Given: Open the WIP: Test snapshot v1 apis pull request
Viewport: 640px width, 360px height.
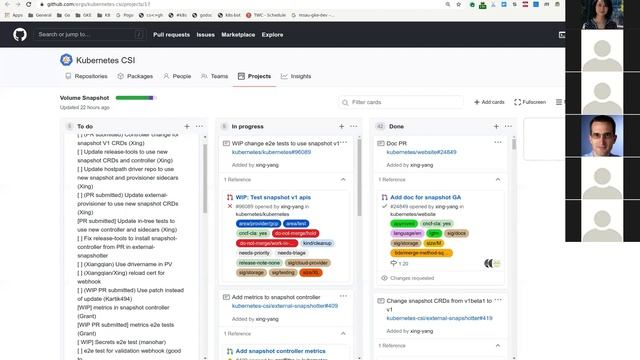Looking at the screenshot, I should tap(273, 197).
